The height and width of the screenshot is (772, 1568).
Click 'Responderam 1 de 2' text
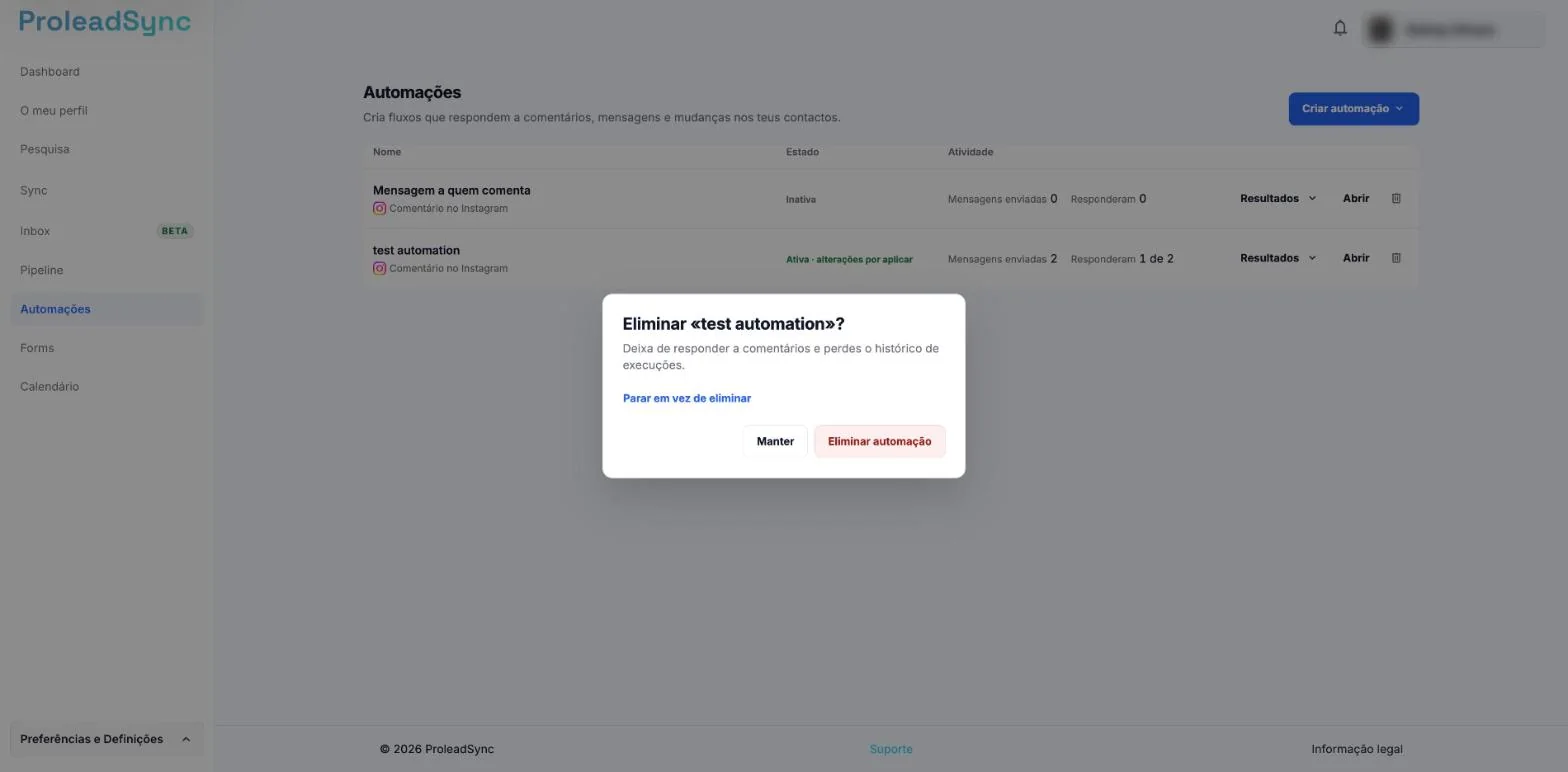(x=1122, y=259)
